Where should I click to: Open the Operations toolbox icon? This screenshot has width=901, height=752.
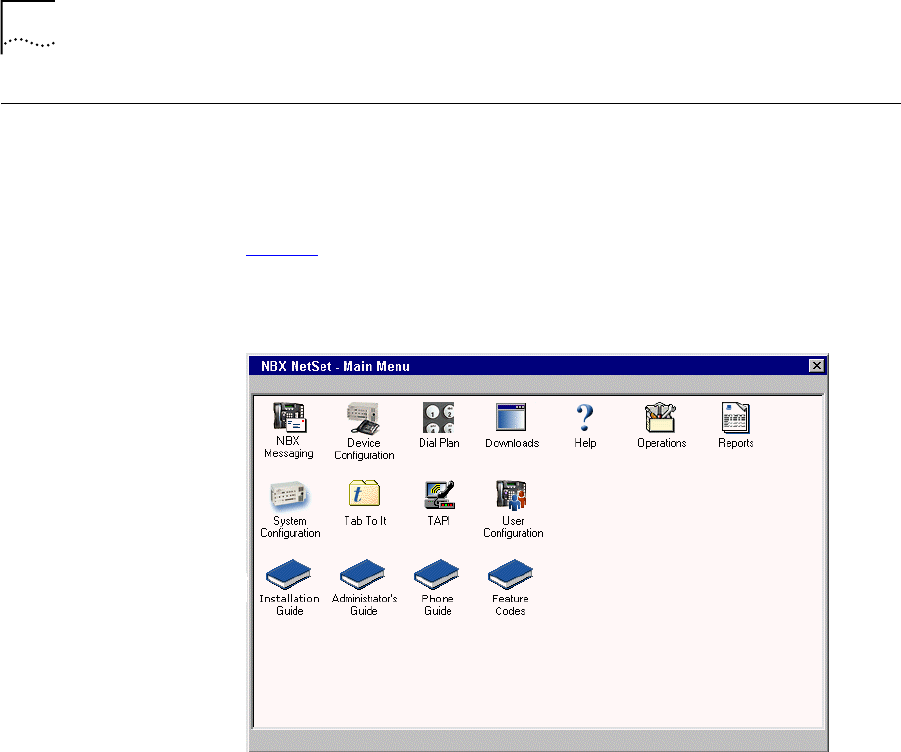point(660,418)
